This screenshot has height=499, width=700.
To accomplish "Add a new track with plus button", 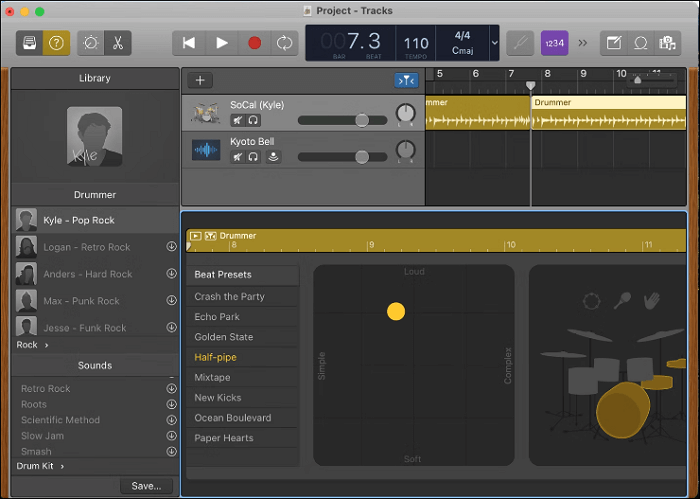I will pos(200,80).
